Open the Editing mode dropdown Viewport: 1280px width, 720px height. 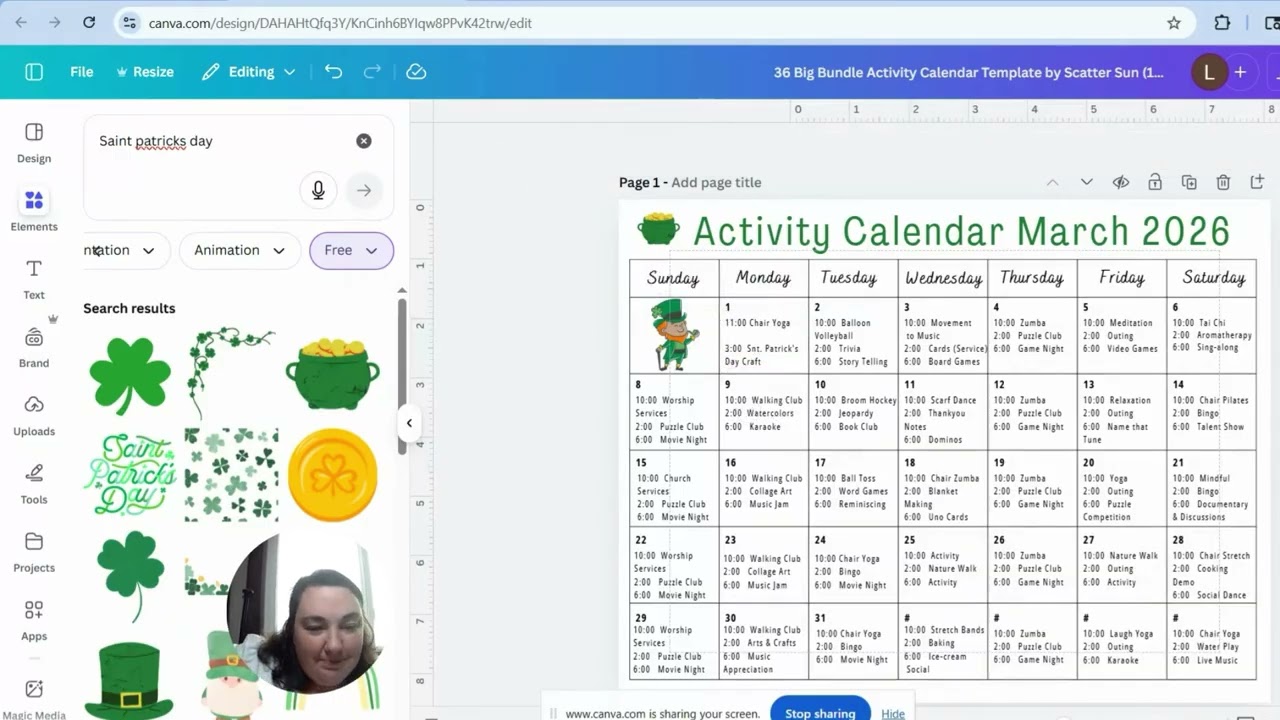point(248,72)
